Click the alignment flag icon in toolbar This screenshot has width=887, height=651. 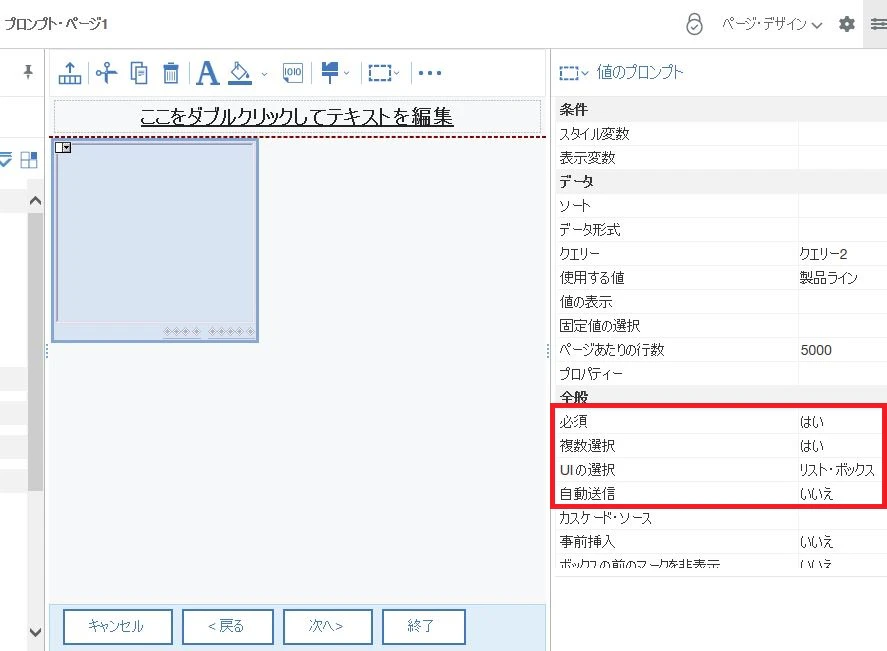point(330,73)
